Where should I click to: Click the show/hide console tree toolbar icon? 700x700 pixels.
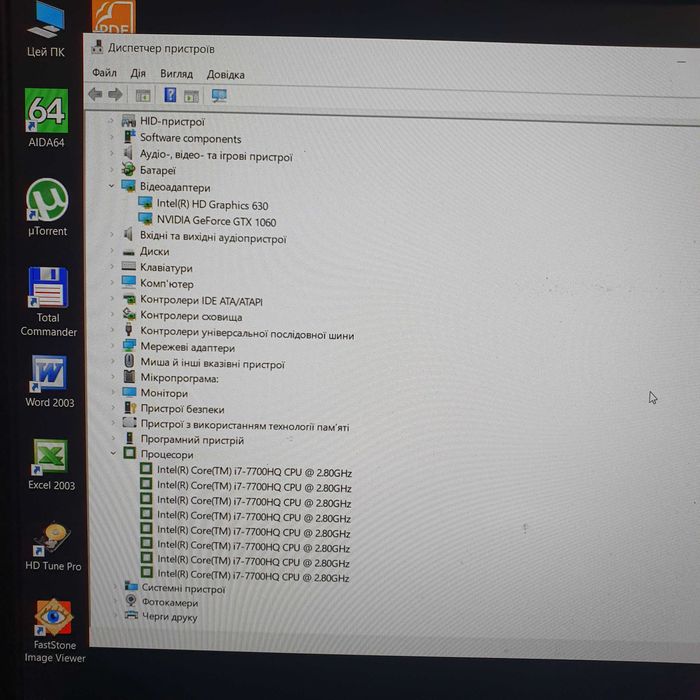pyautogui.click(x=143, y=95)
